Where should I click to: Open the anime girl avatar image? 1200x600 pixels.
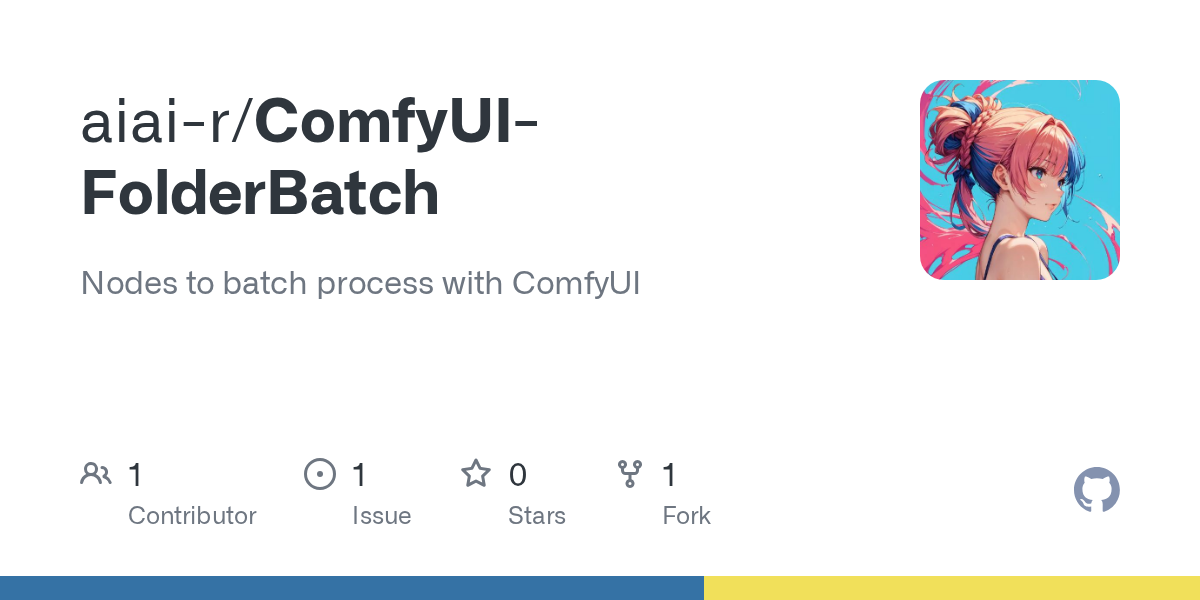[x=1020, y=180]
